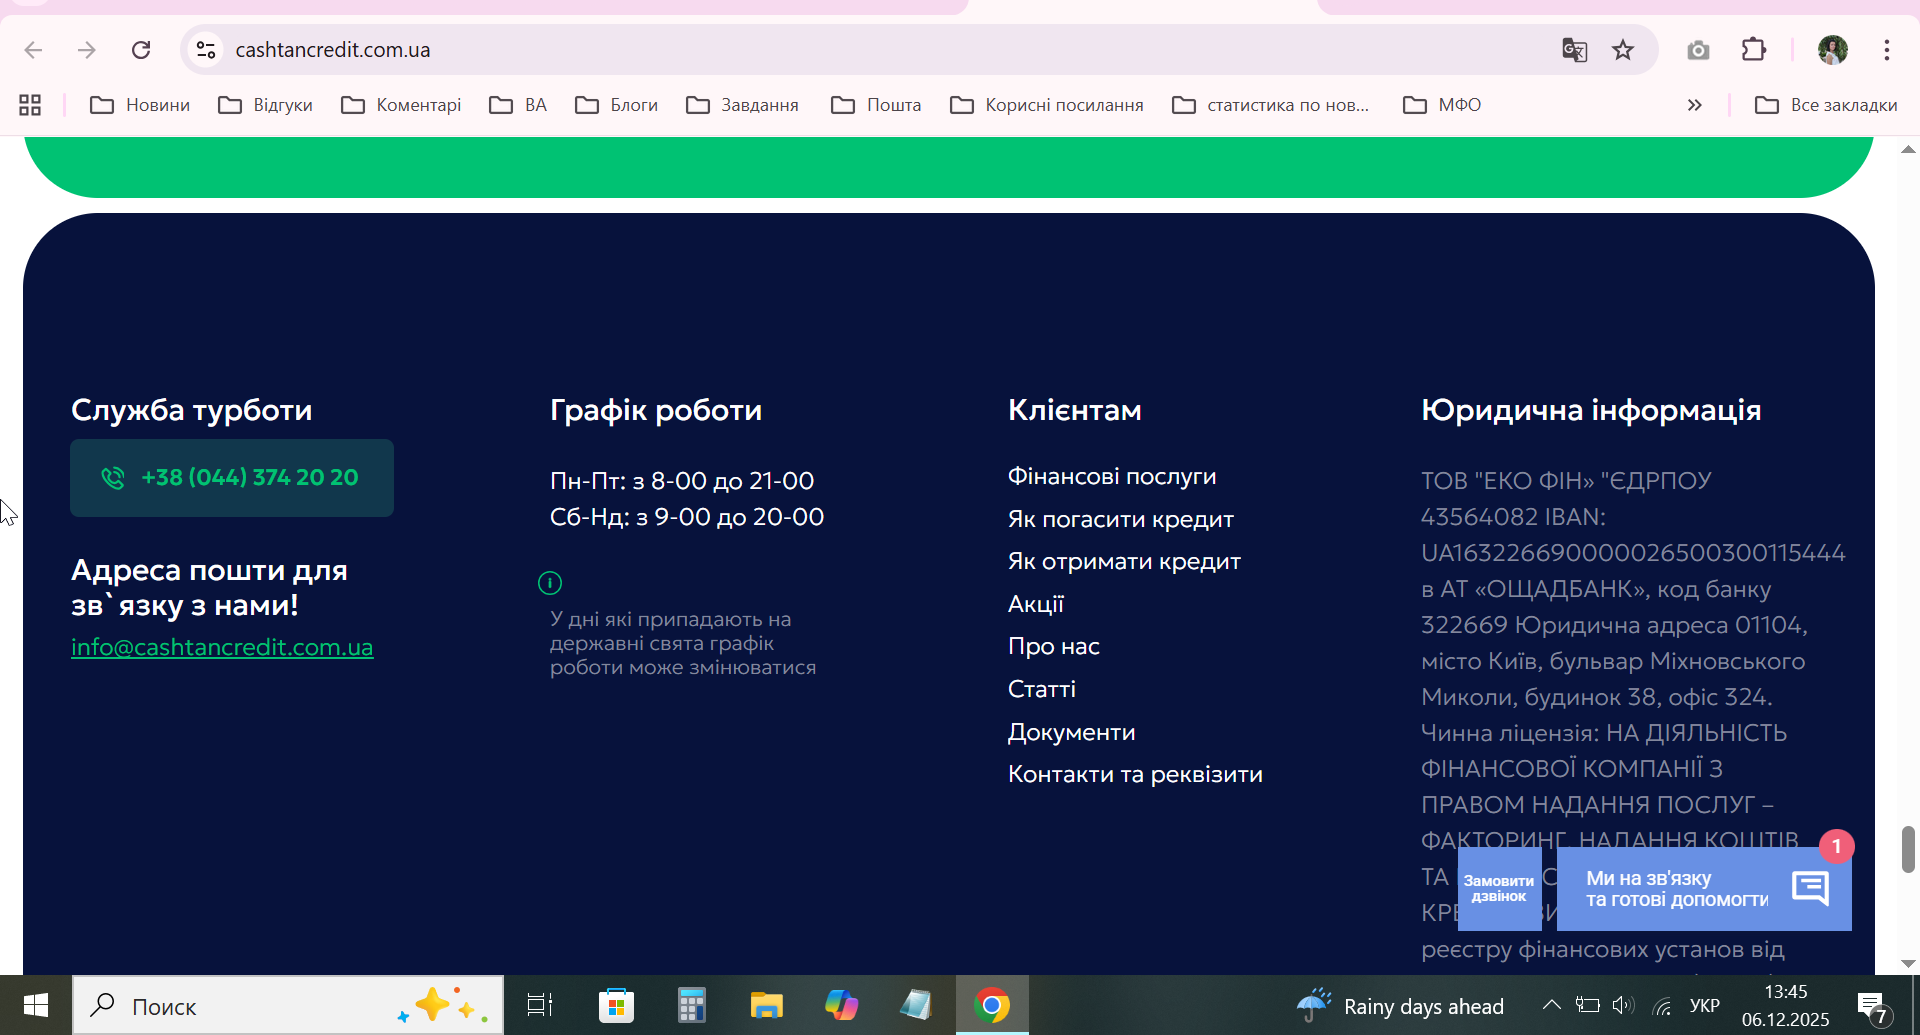This screenshot has height=1035, width=1920.
Task: Open the Як отримати кредит link
Action: [1124, 562]
